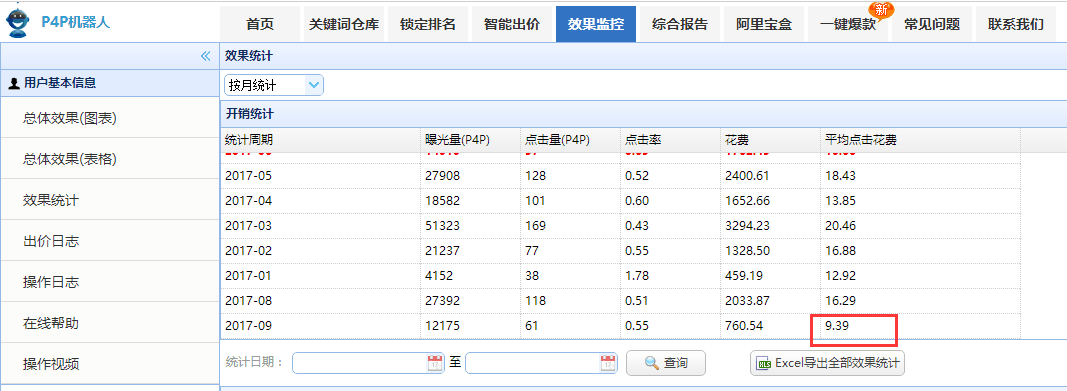Click the 开销统计 section header
Screen dimensions: 1067x391
click(643, 114)
